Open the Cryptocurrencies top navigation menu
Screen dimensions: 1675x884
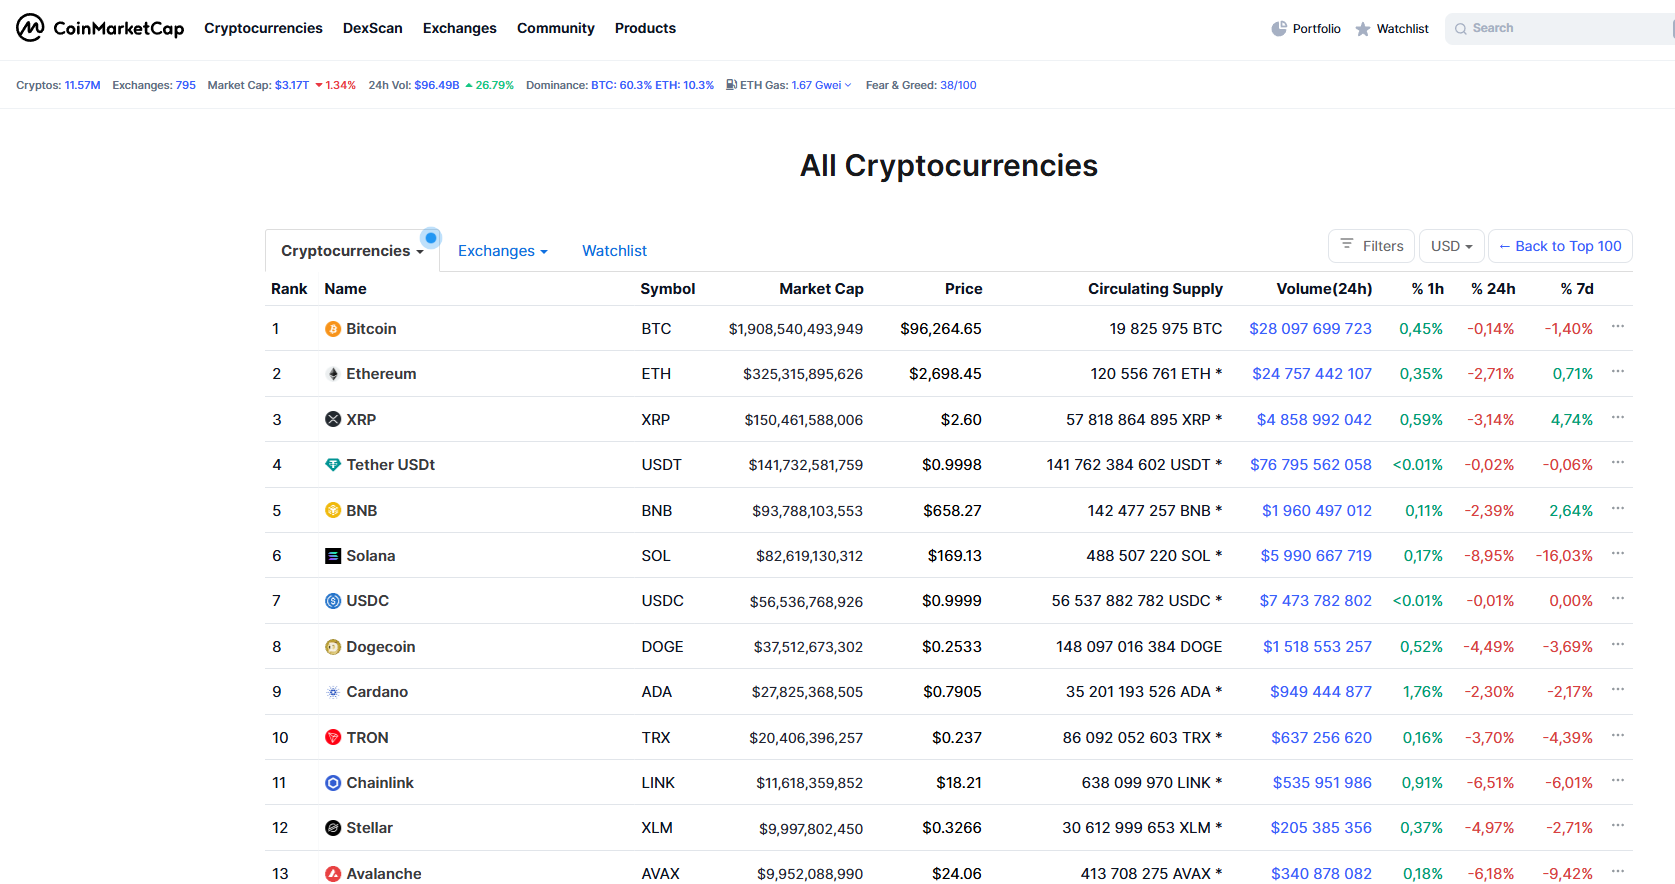click(263, 28)
